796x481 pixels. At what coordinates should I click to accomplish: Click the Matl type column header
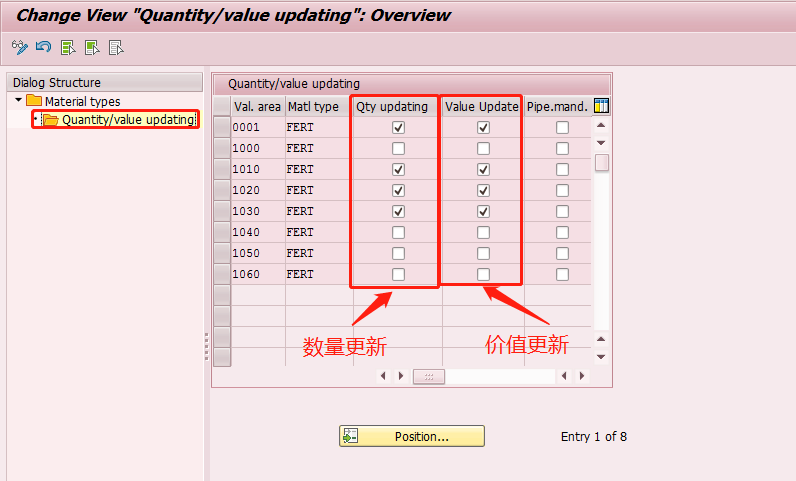click(319, 107)
